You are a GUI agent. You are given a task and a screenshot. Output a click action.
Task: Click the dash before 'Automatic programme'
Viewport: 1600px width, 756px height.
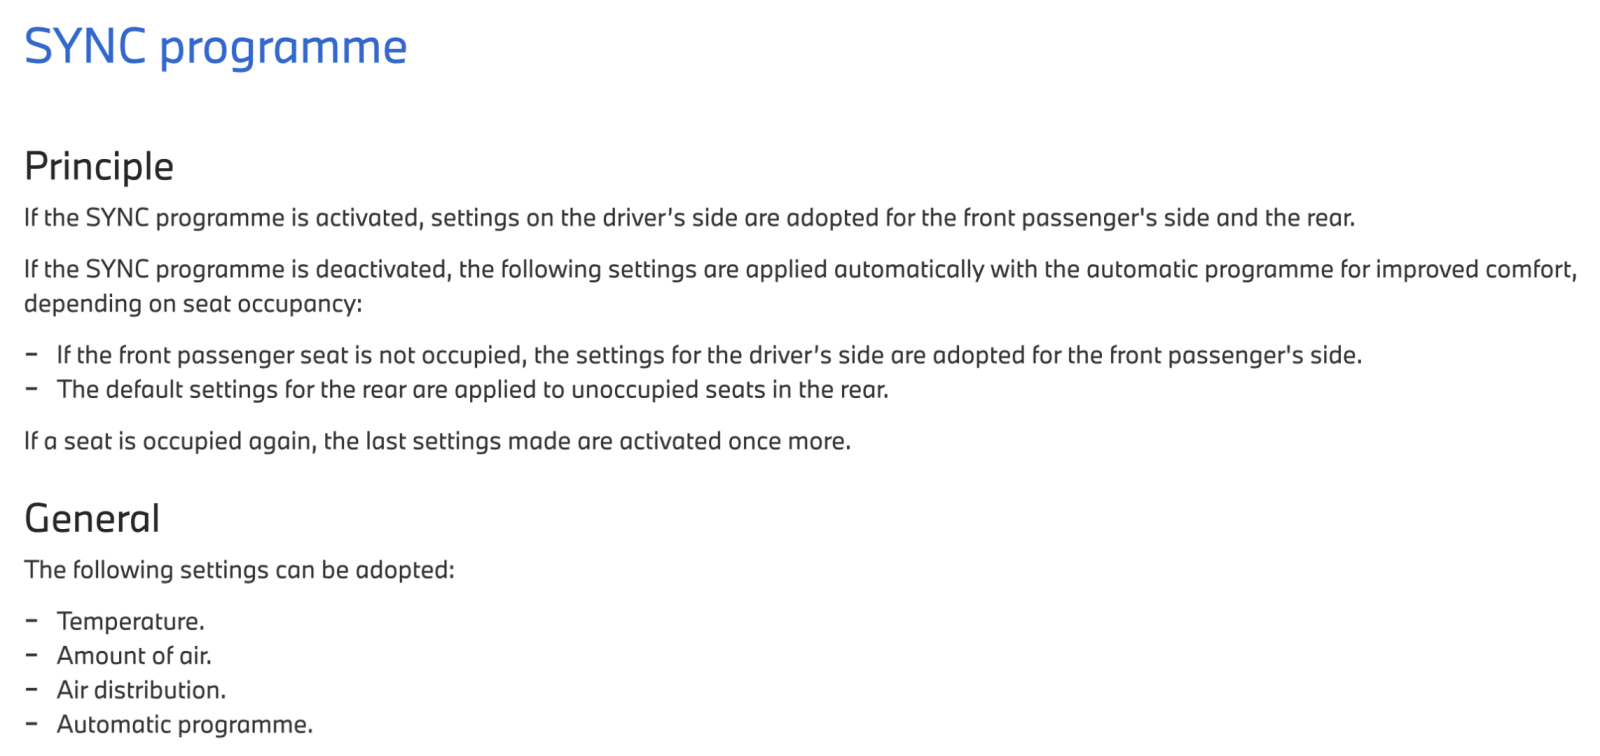click(32, 724)
